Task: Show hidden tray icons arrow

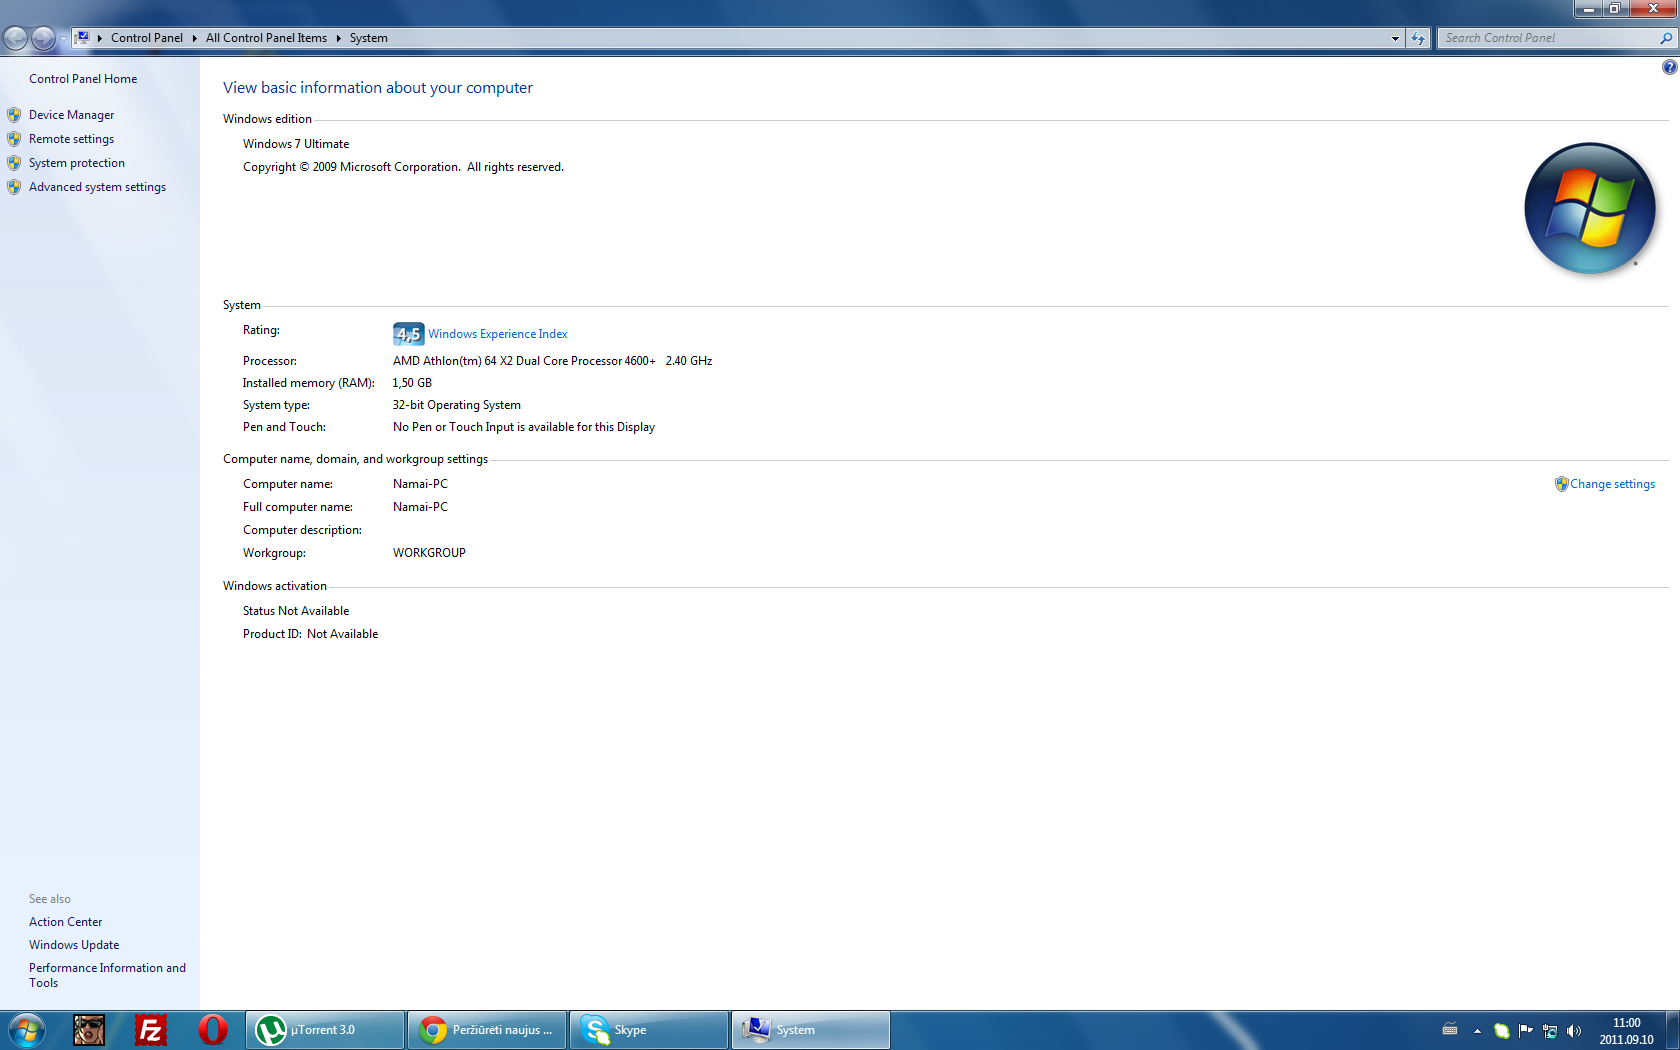Action: (1477, 1031)
